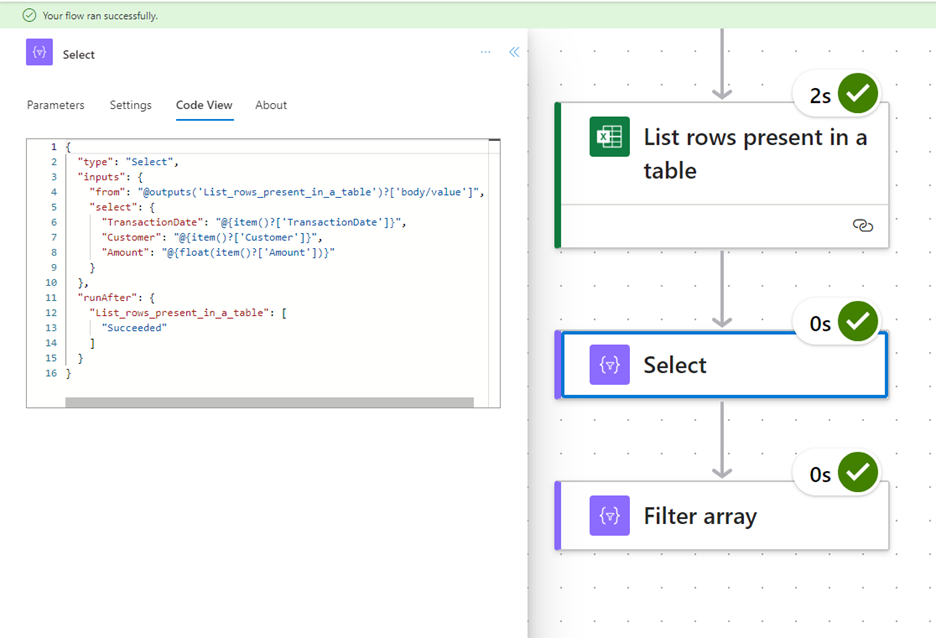The width and height of the screenshot is (936, 638).
Task: Click the green checkmark on Filter array
Action: (x=856, y=472)
